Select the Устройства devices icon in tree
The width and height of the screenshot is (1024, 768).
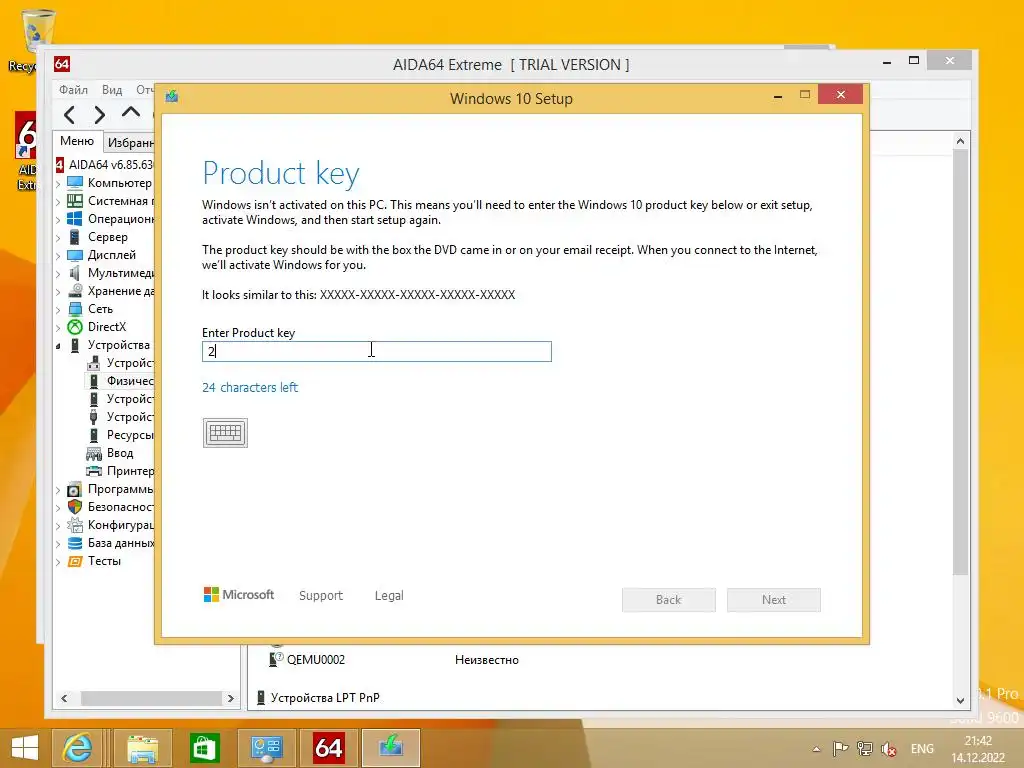[75, 345]
